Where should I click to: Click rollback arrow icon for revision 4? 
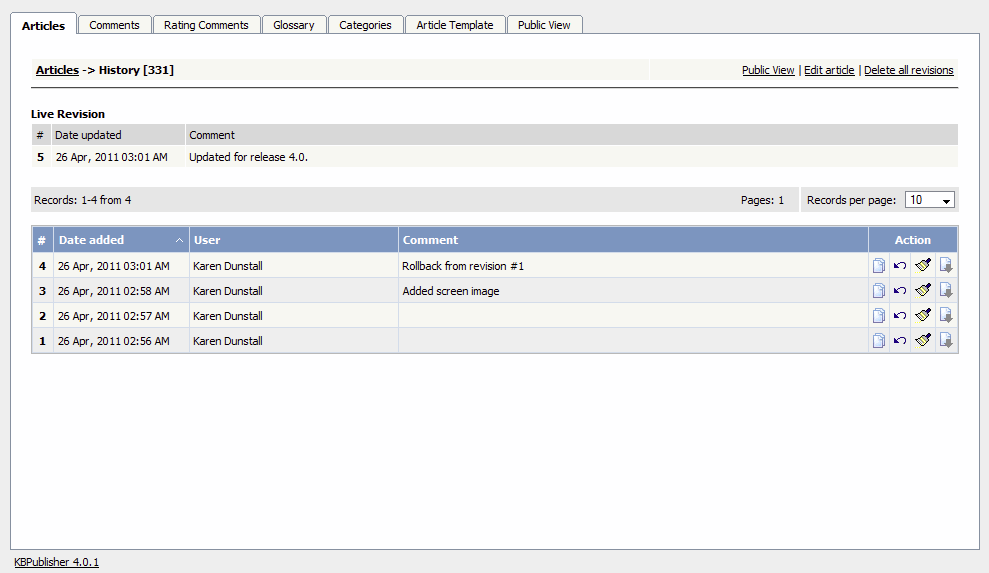click(900, 266)
